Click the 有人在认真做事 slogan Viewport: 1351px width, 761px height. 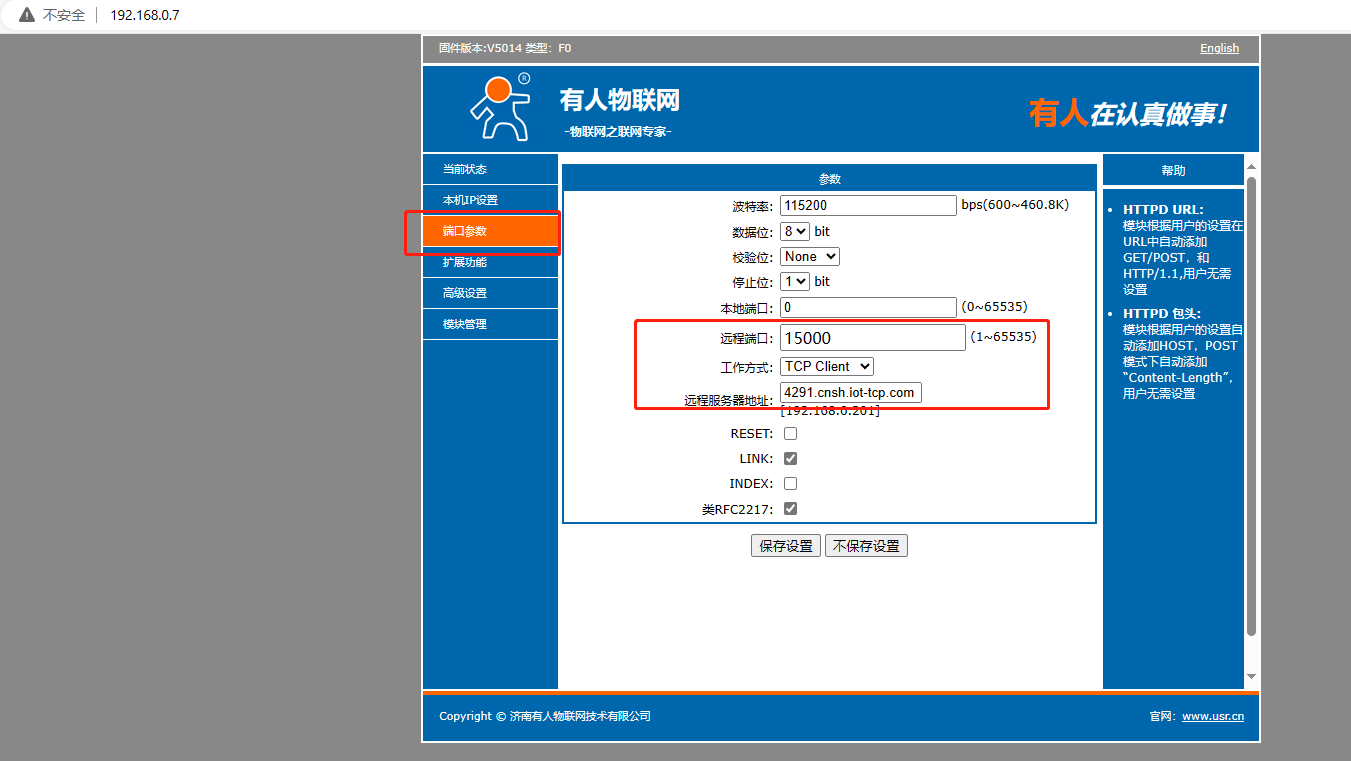coord(1128,114)
